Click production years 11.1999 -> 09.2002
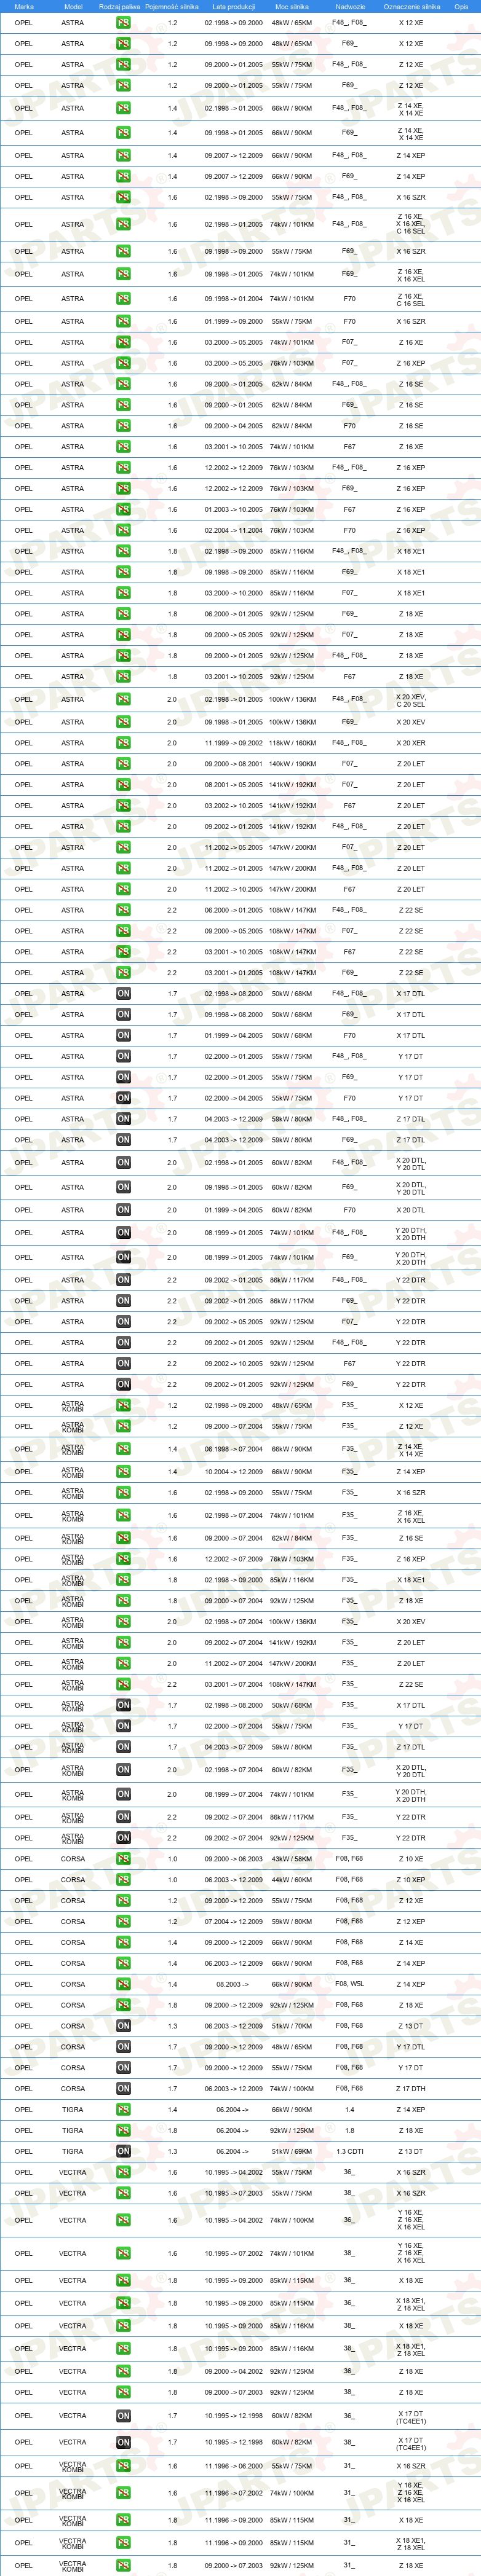Image resolution: width=481 pixels, height=2576 pixels. 234,743
